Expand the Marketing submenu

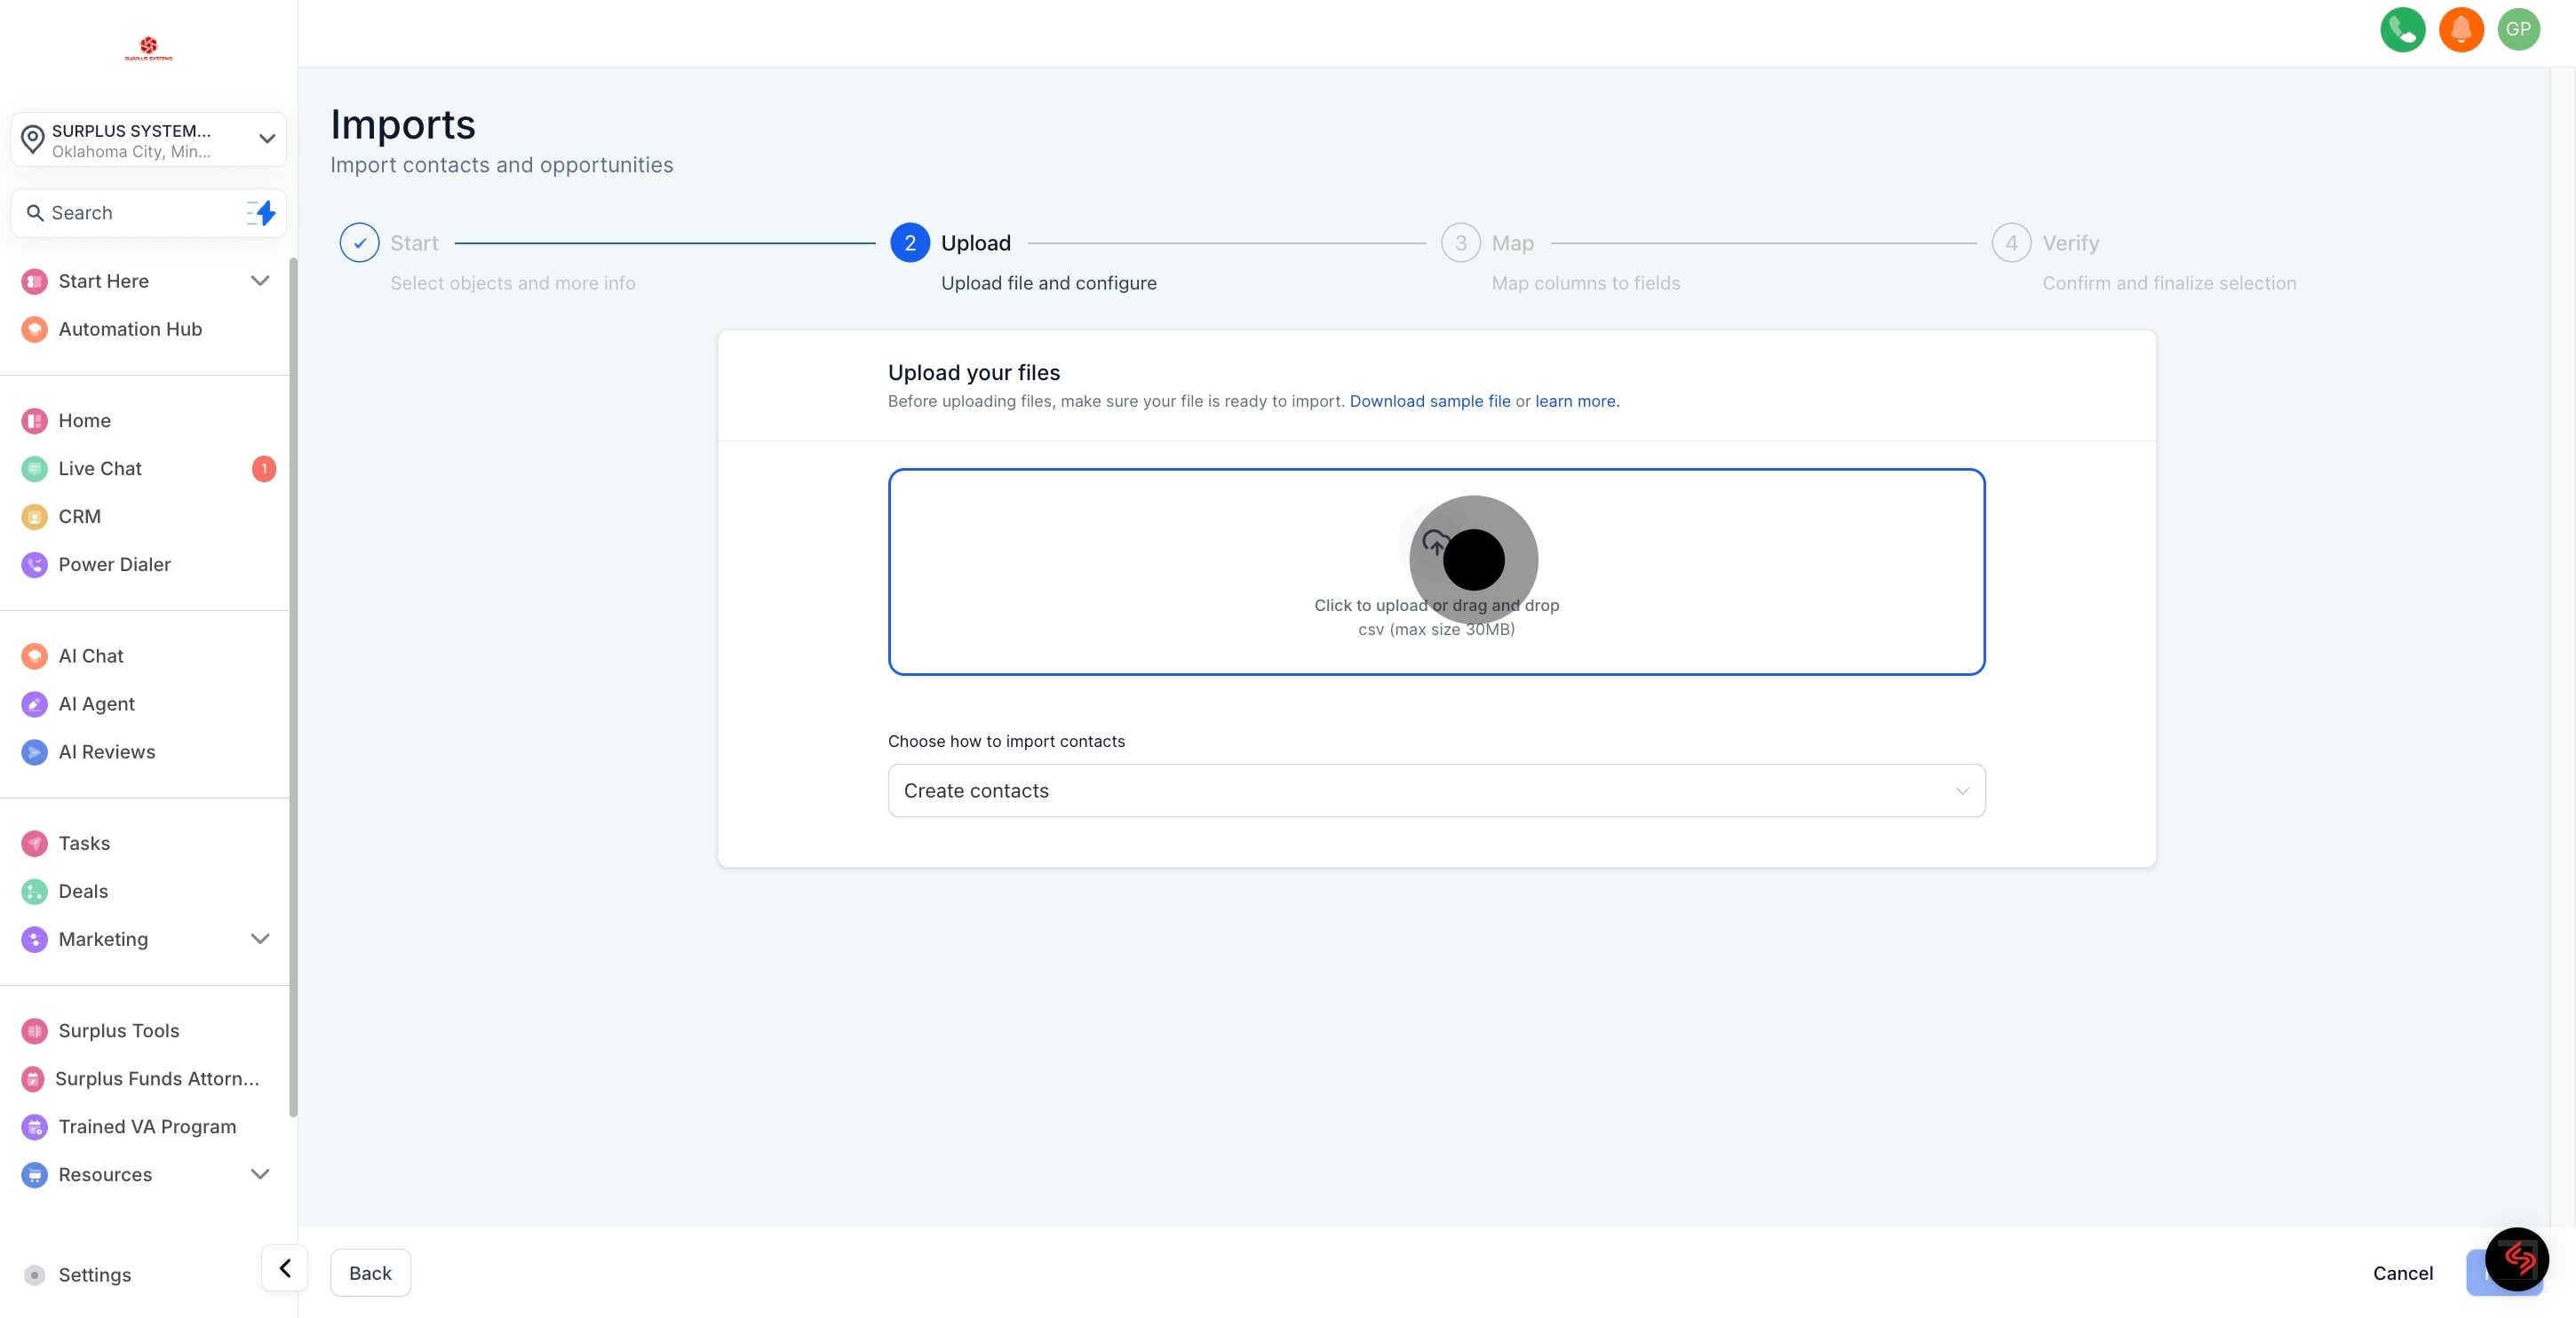(x=260, y=938)
